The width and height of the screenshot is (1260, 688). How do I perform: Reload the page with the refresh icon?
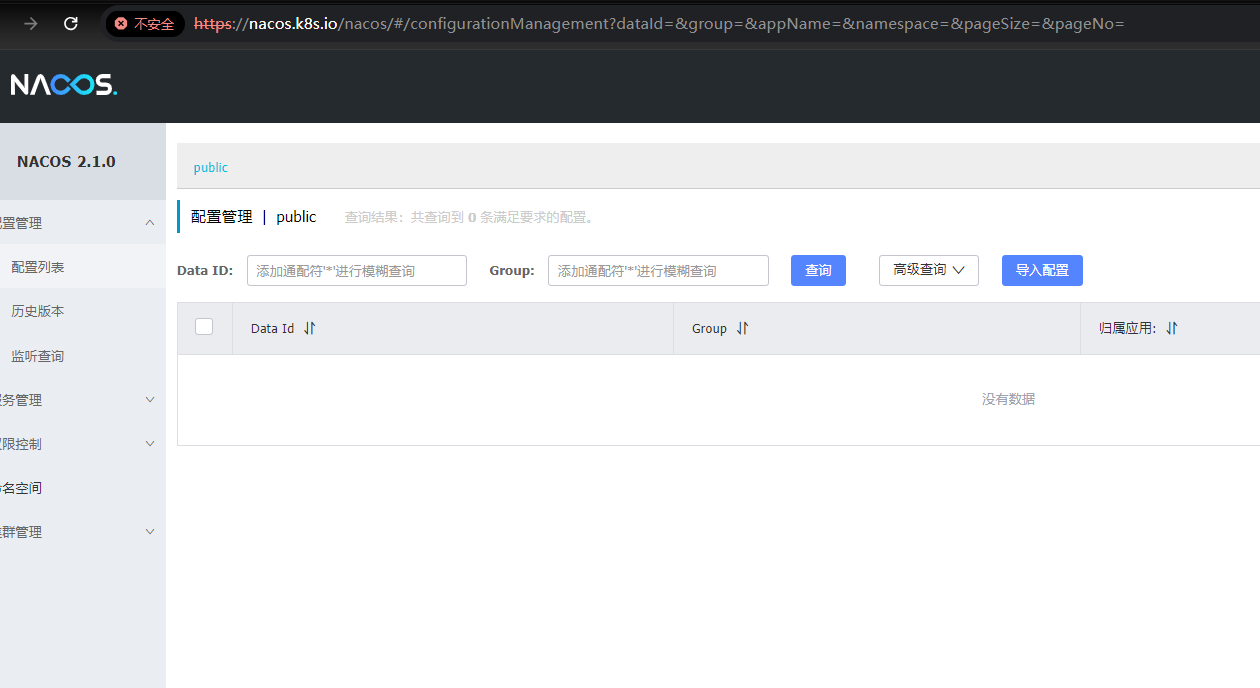[71, 23]
